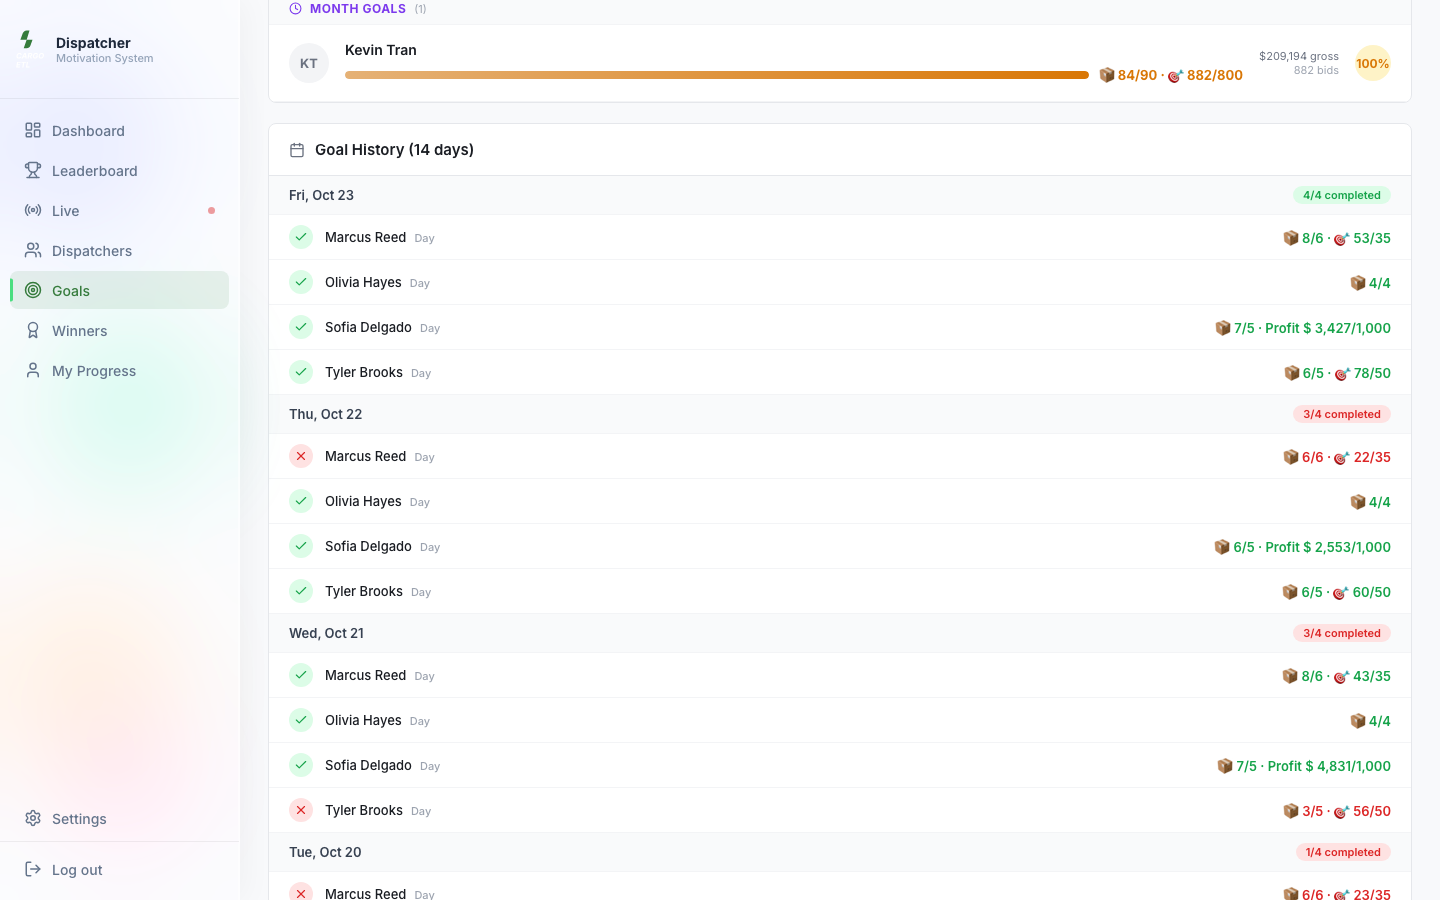Image resolution: width=1440 pixels, height=900 pixels.
Task: Click the Dispatchers people icon
Action: coord(33,250)
